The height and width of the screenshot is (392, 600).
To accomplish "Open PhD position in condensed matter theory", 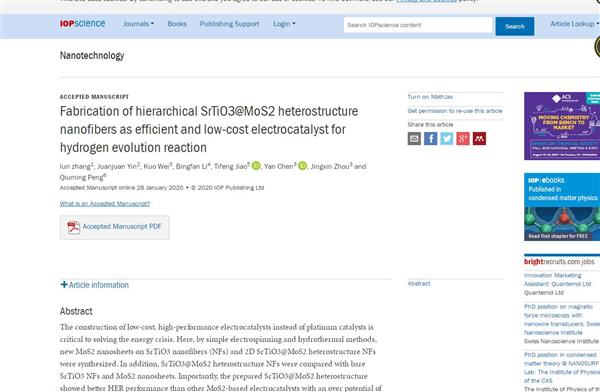I will 561,368.
